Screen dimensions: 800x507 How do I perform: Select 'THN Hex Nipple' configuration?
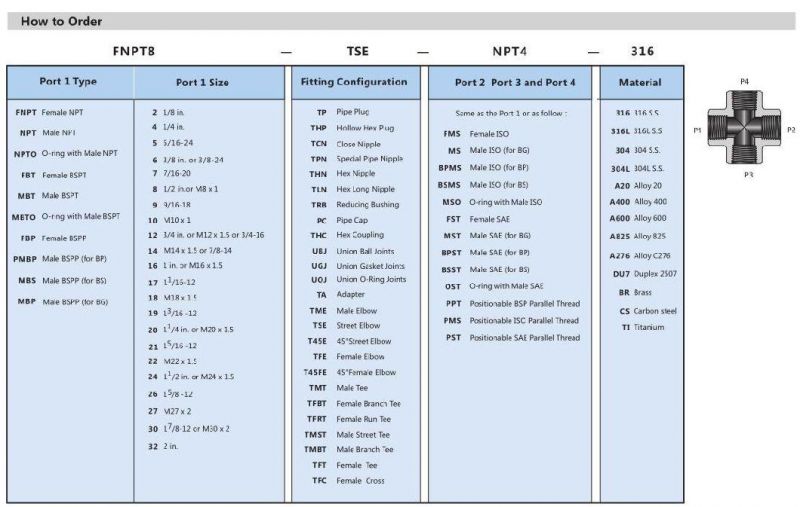342,174
